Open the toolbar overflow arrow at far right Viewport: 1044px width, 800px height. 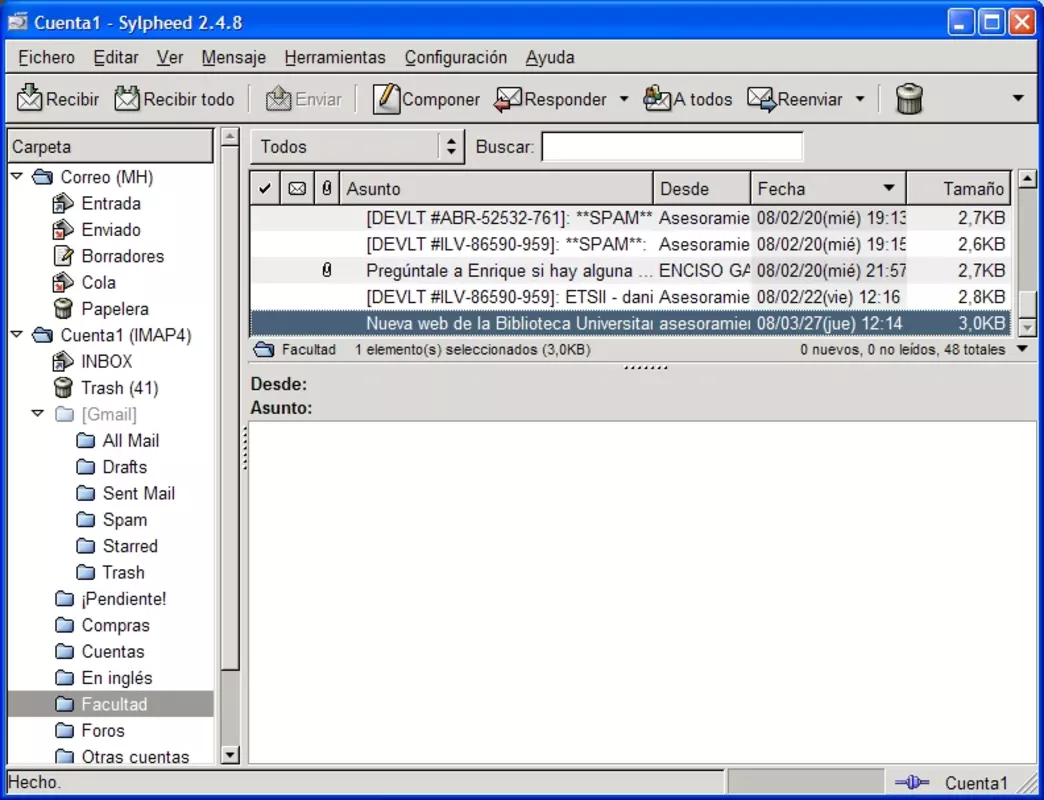(x=1018, y=99)
